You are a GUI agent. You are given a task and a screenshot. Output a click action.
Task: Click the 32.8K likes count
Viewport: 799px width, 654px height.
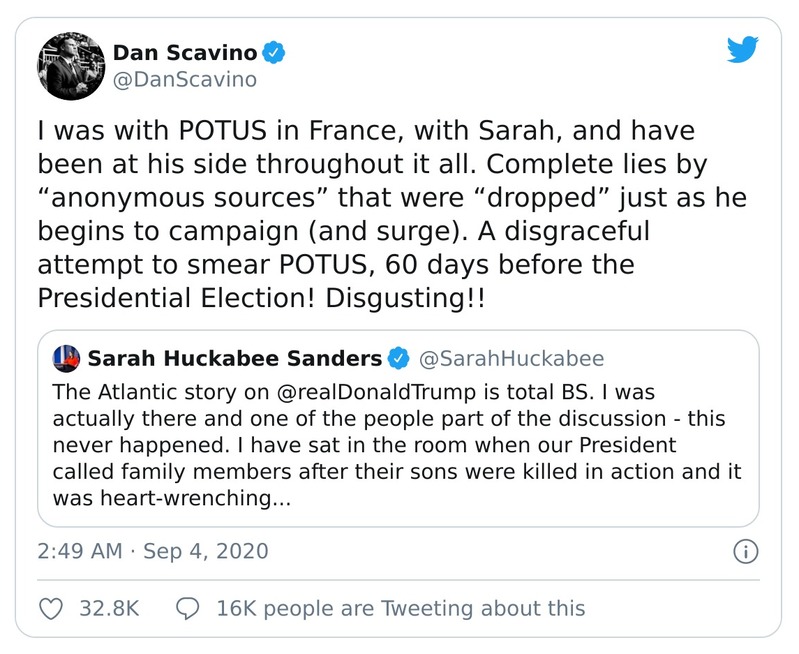pos(108,608)
